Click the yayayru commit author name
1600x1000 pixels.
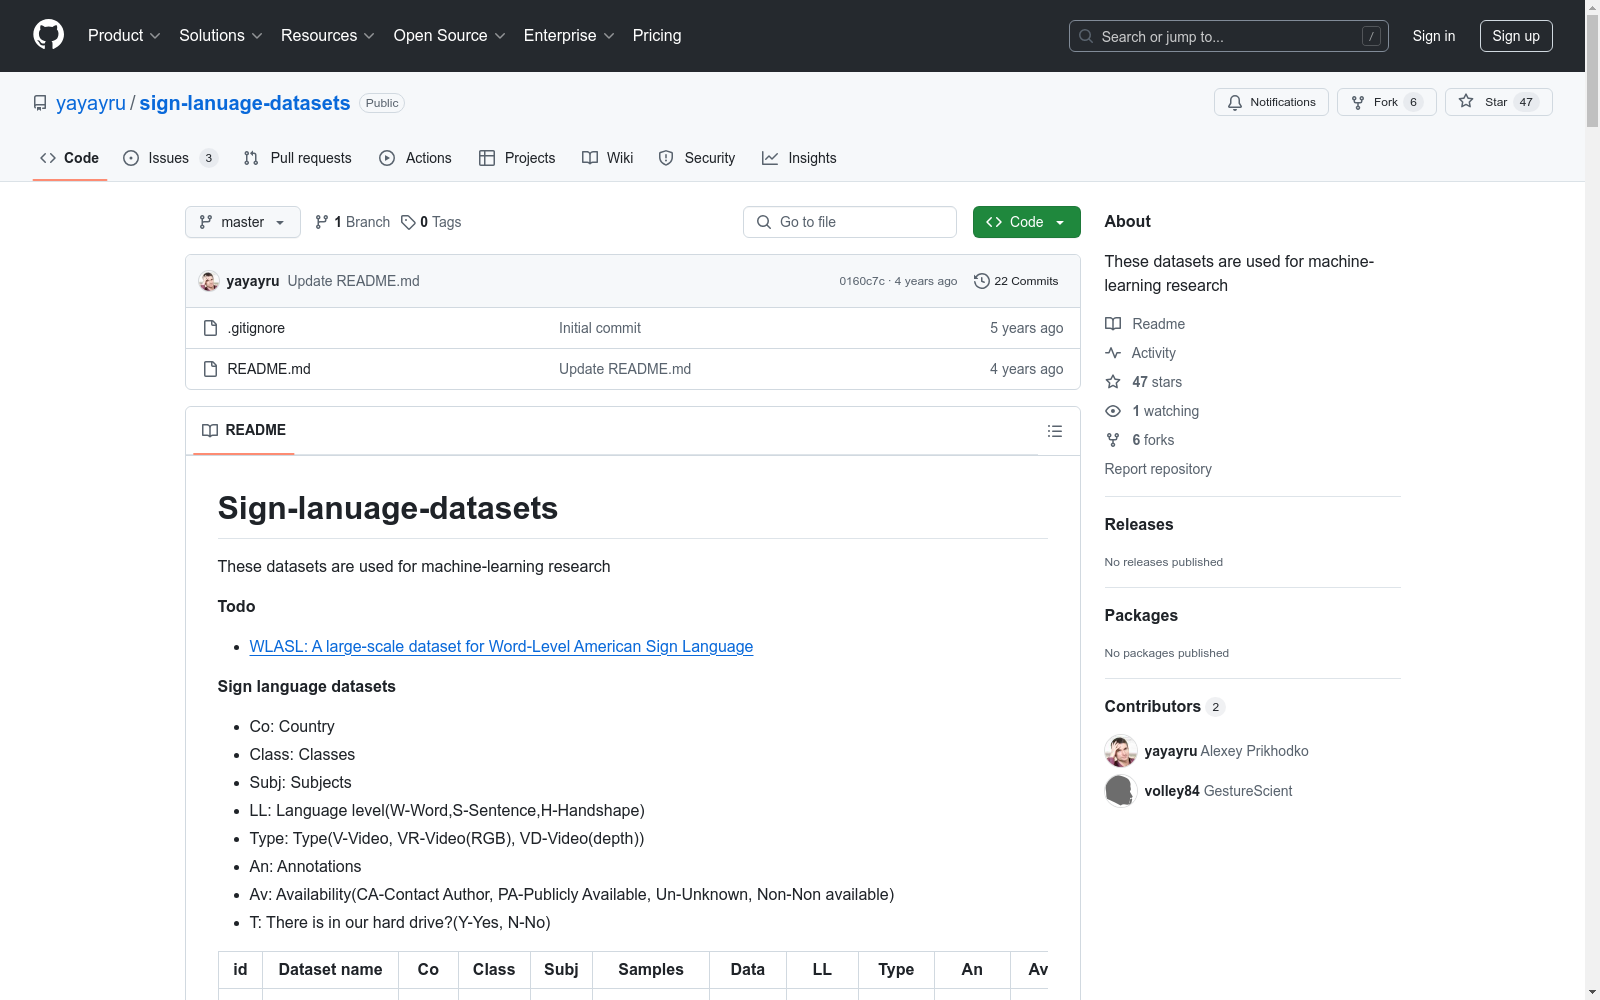click(253, 281)
